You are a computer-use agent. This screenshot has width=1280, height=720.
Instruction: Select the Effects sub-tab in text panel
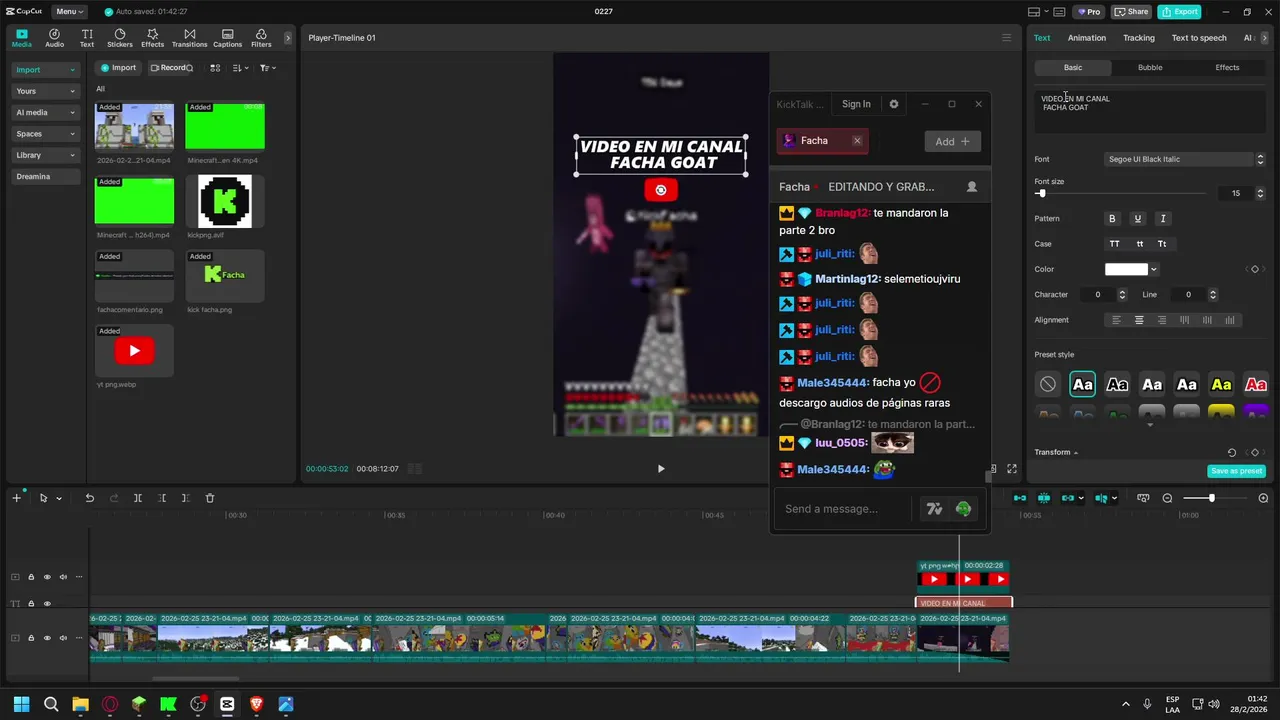coord(1227,67)
